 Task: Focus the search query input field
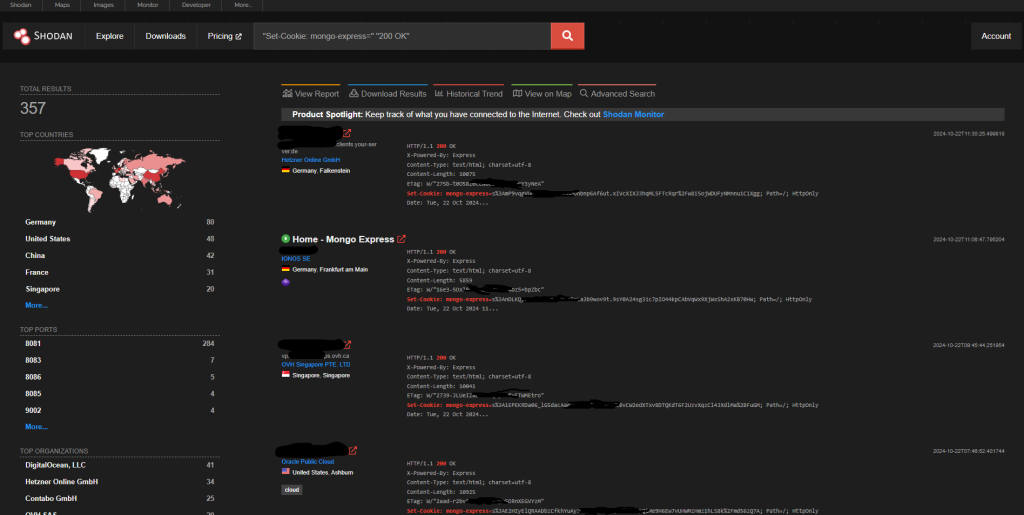pos(402,36)
